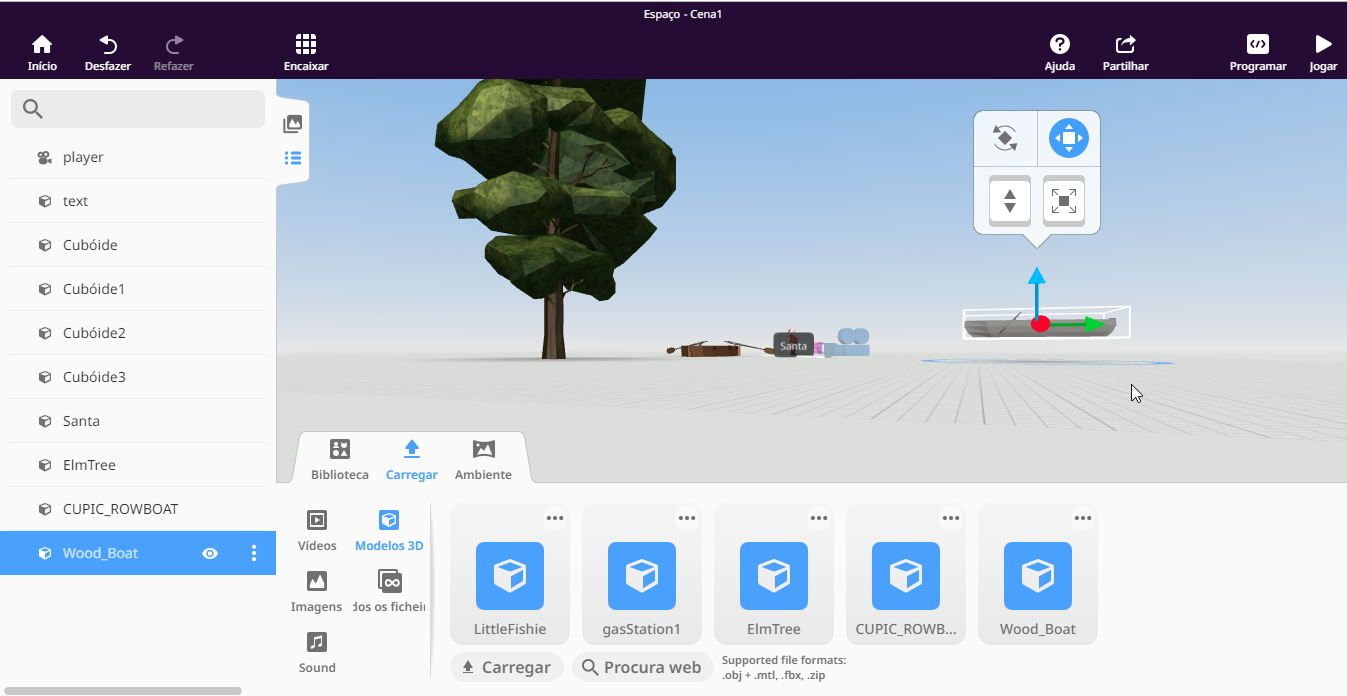Image resolution: width=1347 pixels, height=696 pixels.
Task: Open options menu on gasStation1 card
Action: coord(687,518)
